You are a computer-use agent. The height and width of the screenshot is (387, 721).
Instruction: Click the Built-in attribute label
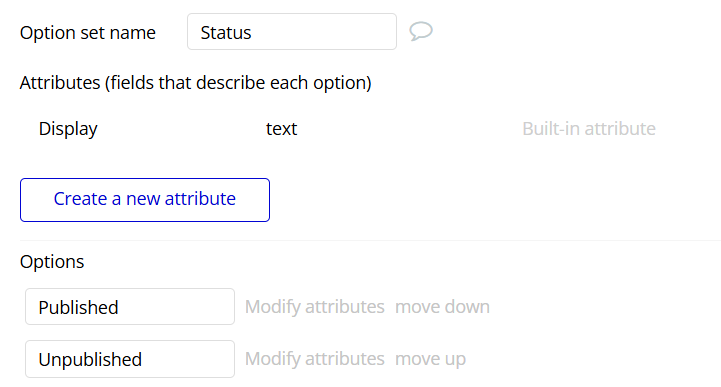click(589, 129)
